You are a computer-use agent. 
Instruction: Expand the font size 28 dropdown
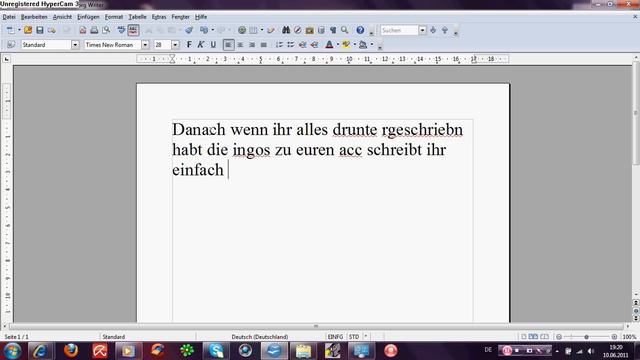[x=175, y=45]
